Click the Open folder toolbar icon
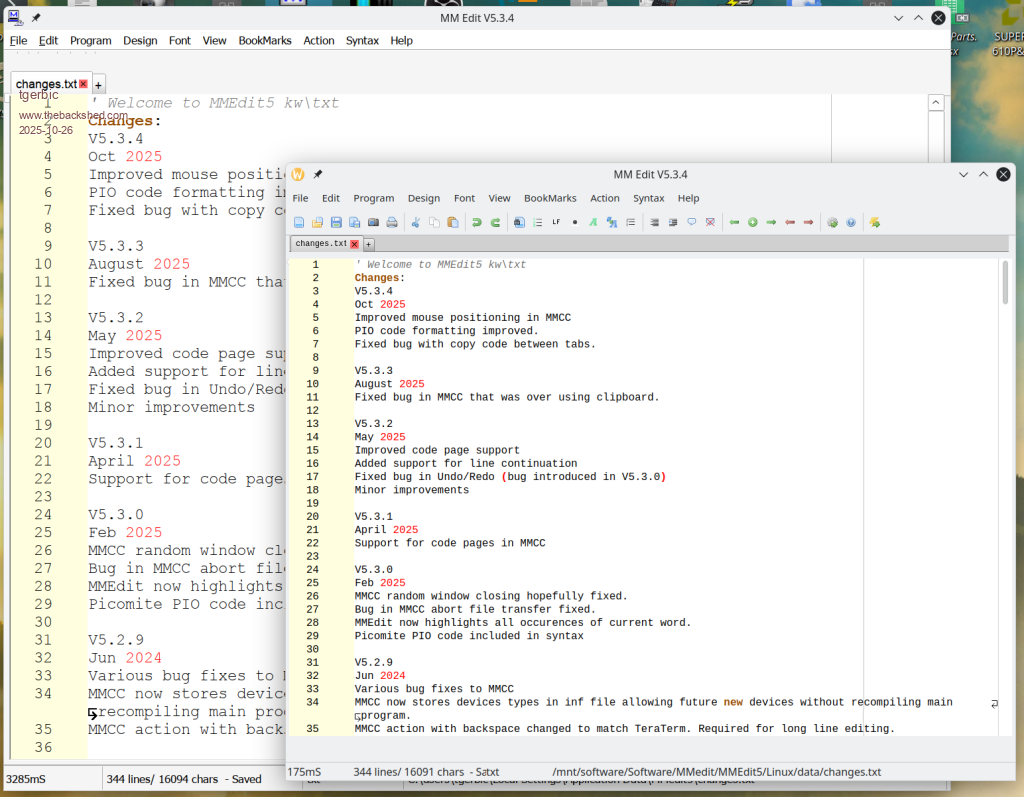 [317, 222]
